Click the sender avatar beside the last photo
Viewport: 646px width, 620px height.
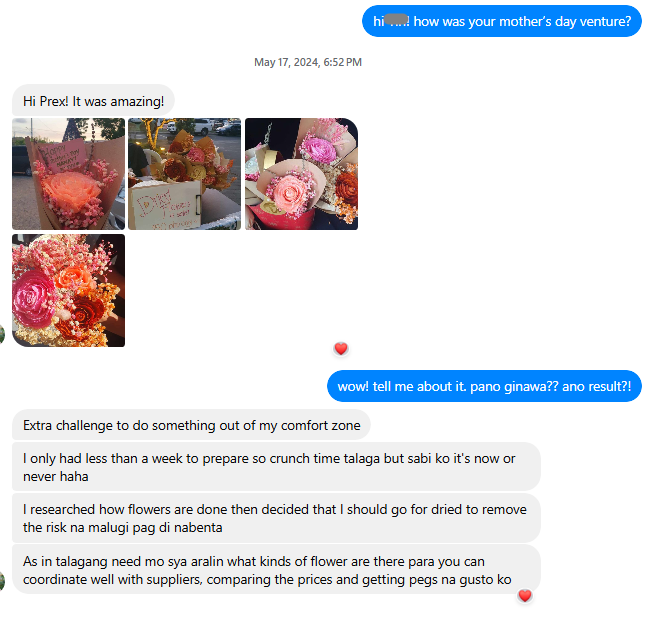pyautogui.click(x=2, y=333)
